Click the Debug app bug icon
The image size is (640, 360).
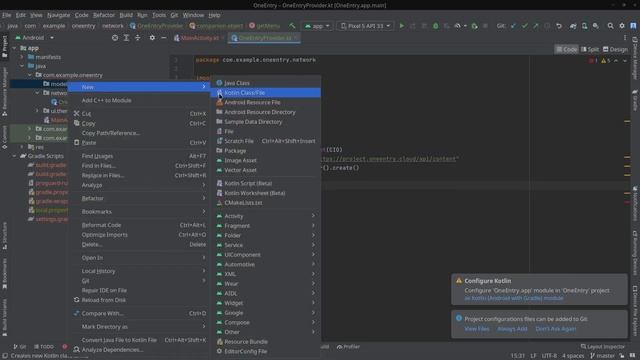click(436, 26)
